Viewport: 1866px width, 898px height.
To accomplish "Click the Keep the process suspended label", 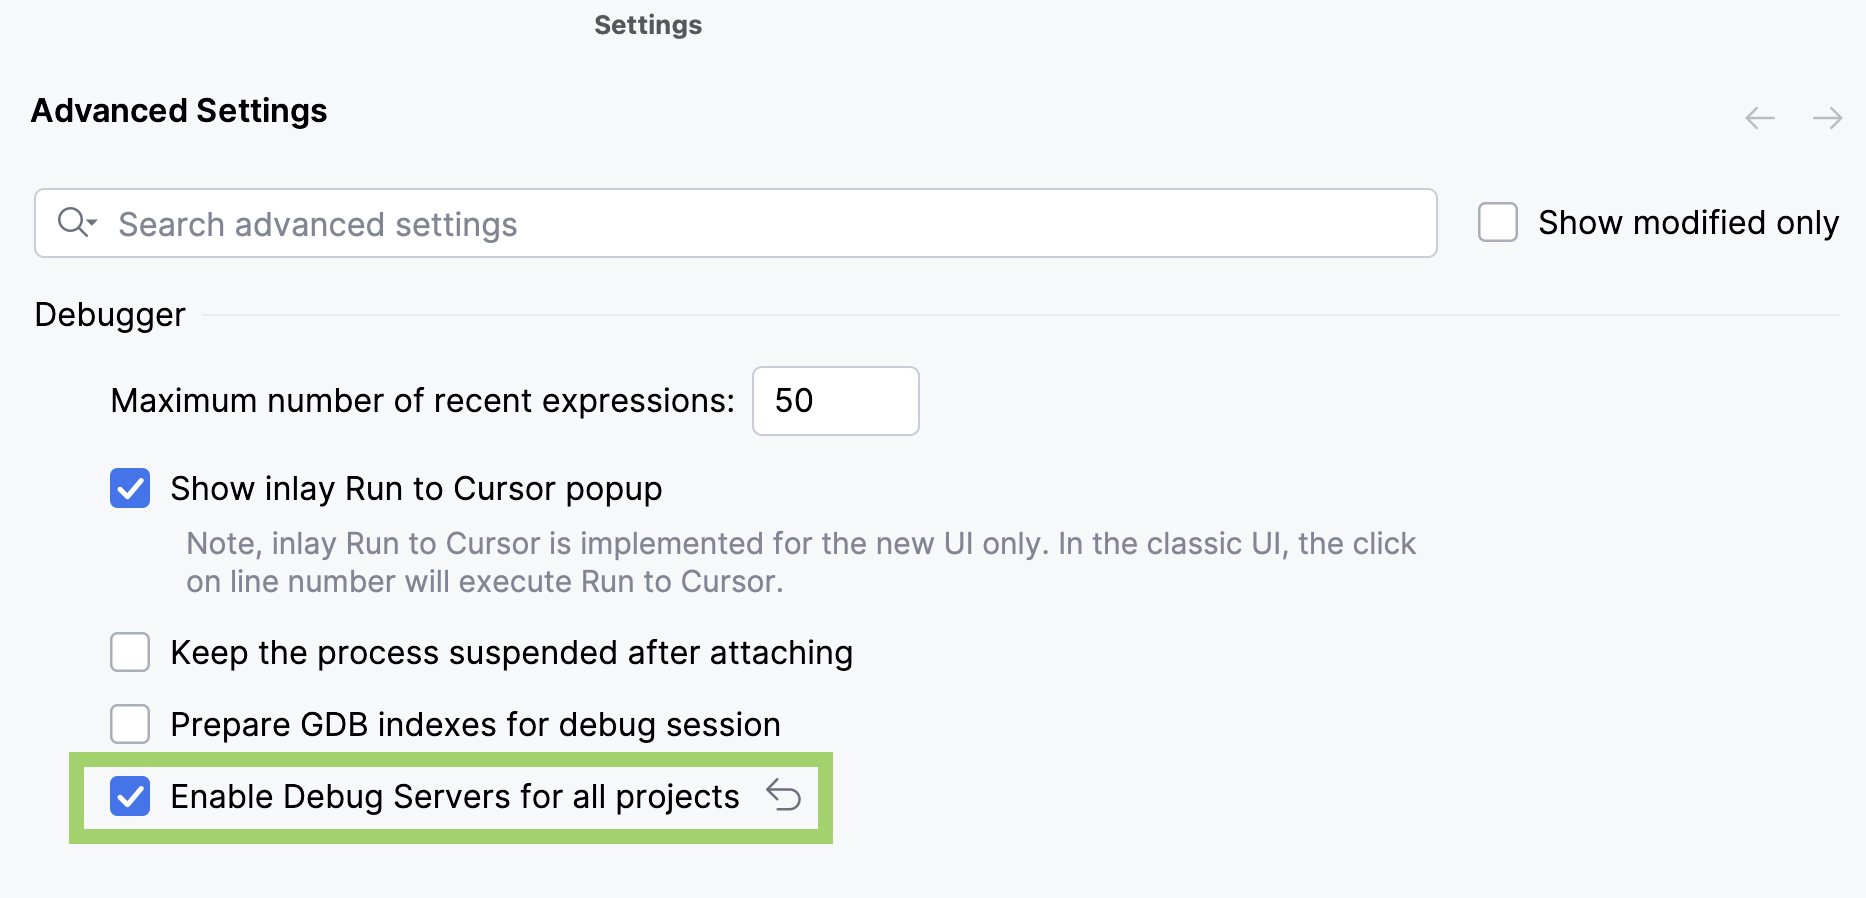I will [511, 652].
